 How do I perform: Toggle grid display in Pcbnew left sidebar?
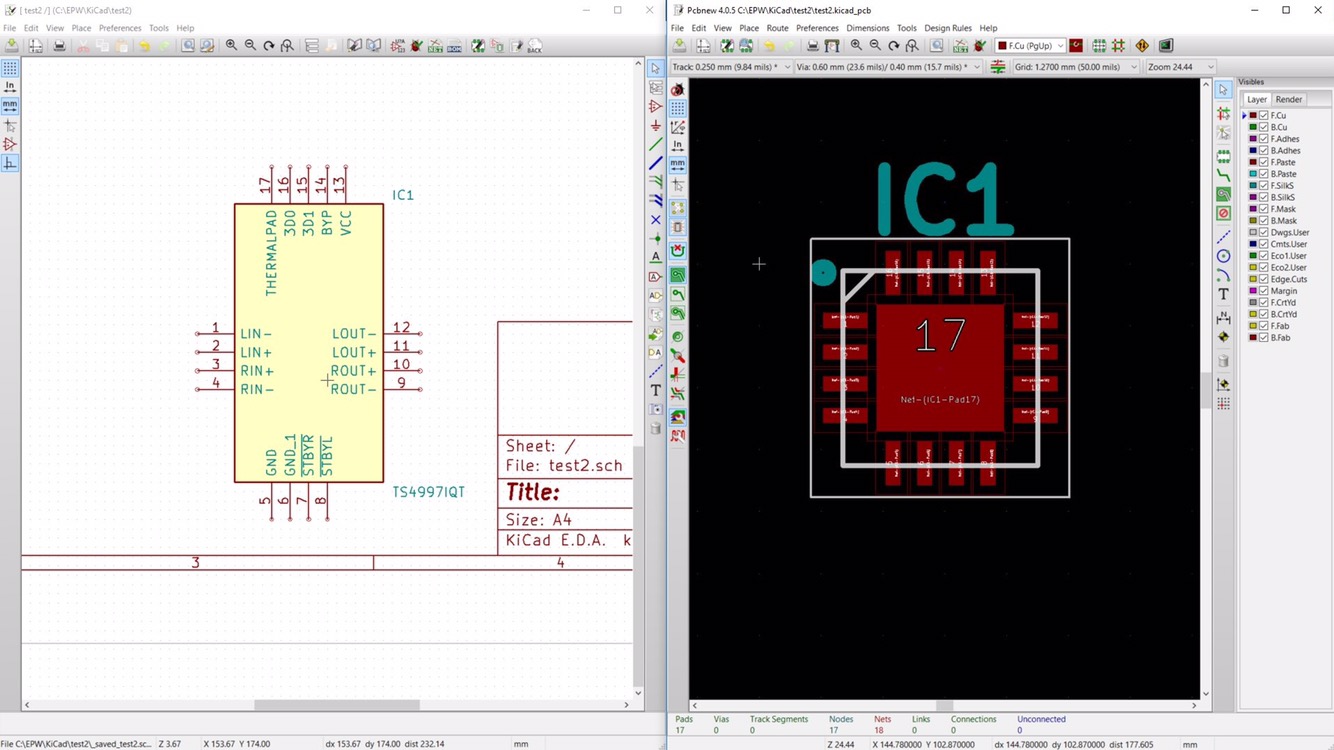tap(678, 108)
